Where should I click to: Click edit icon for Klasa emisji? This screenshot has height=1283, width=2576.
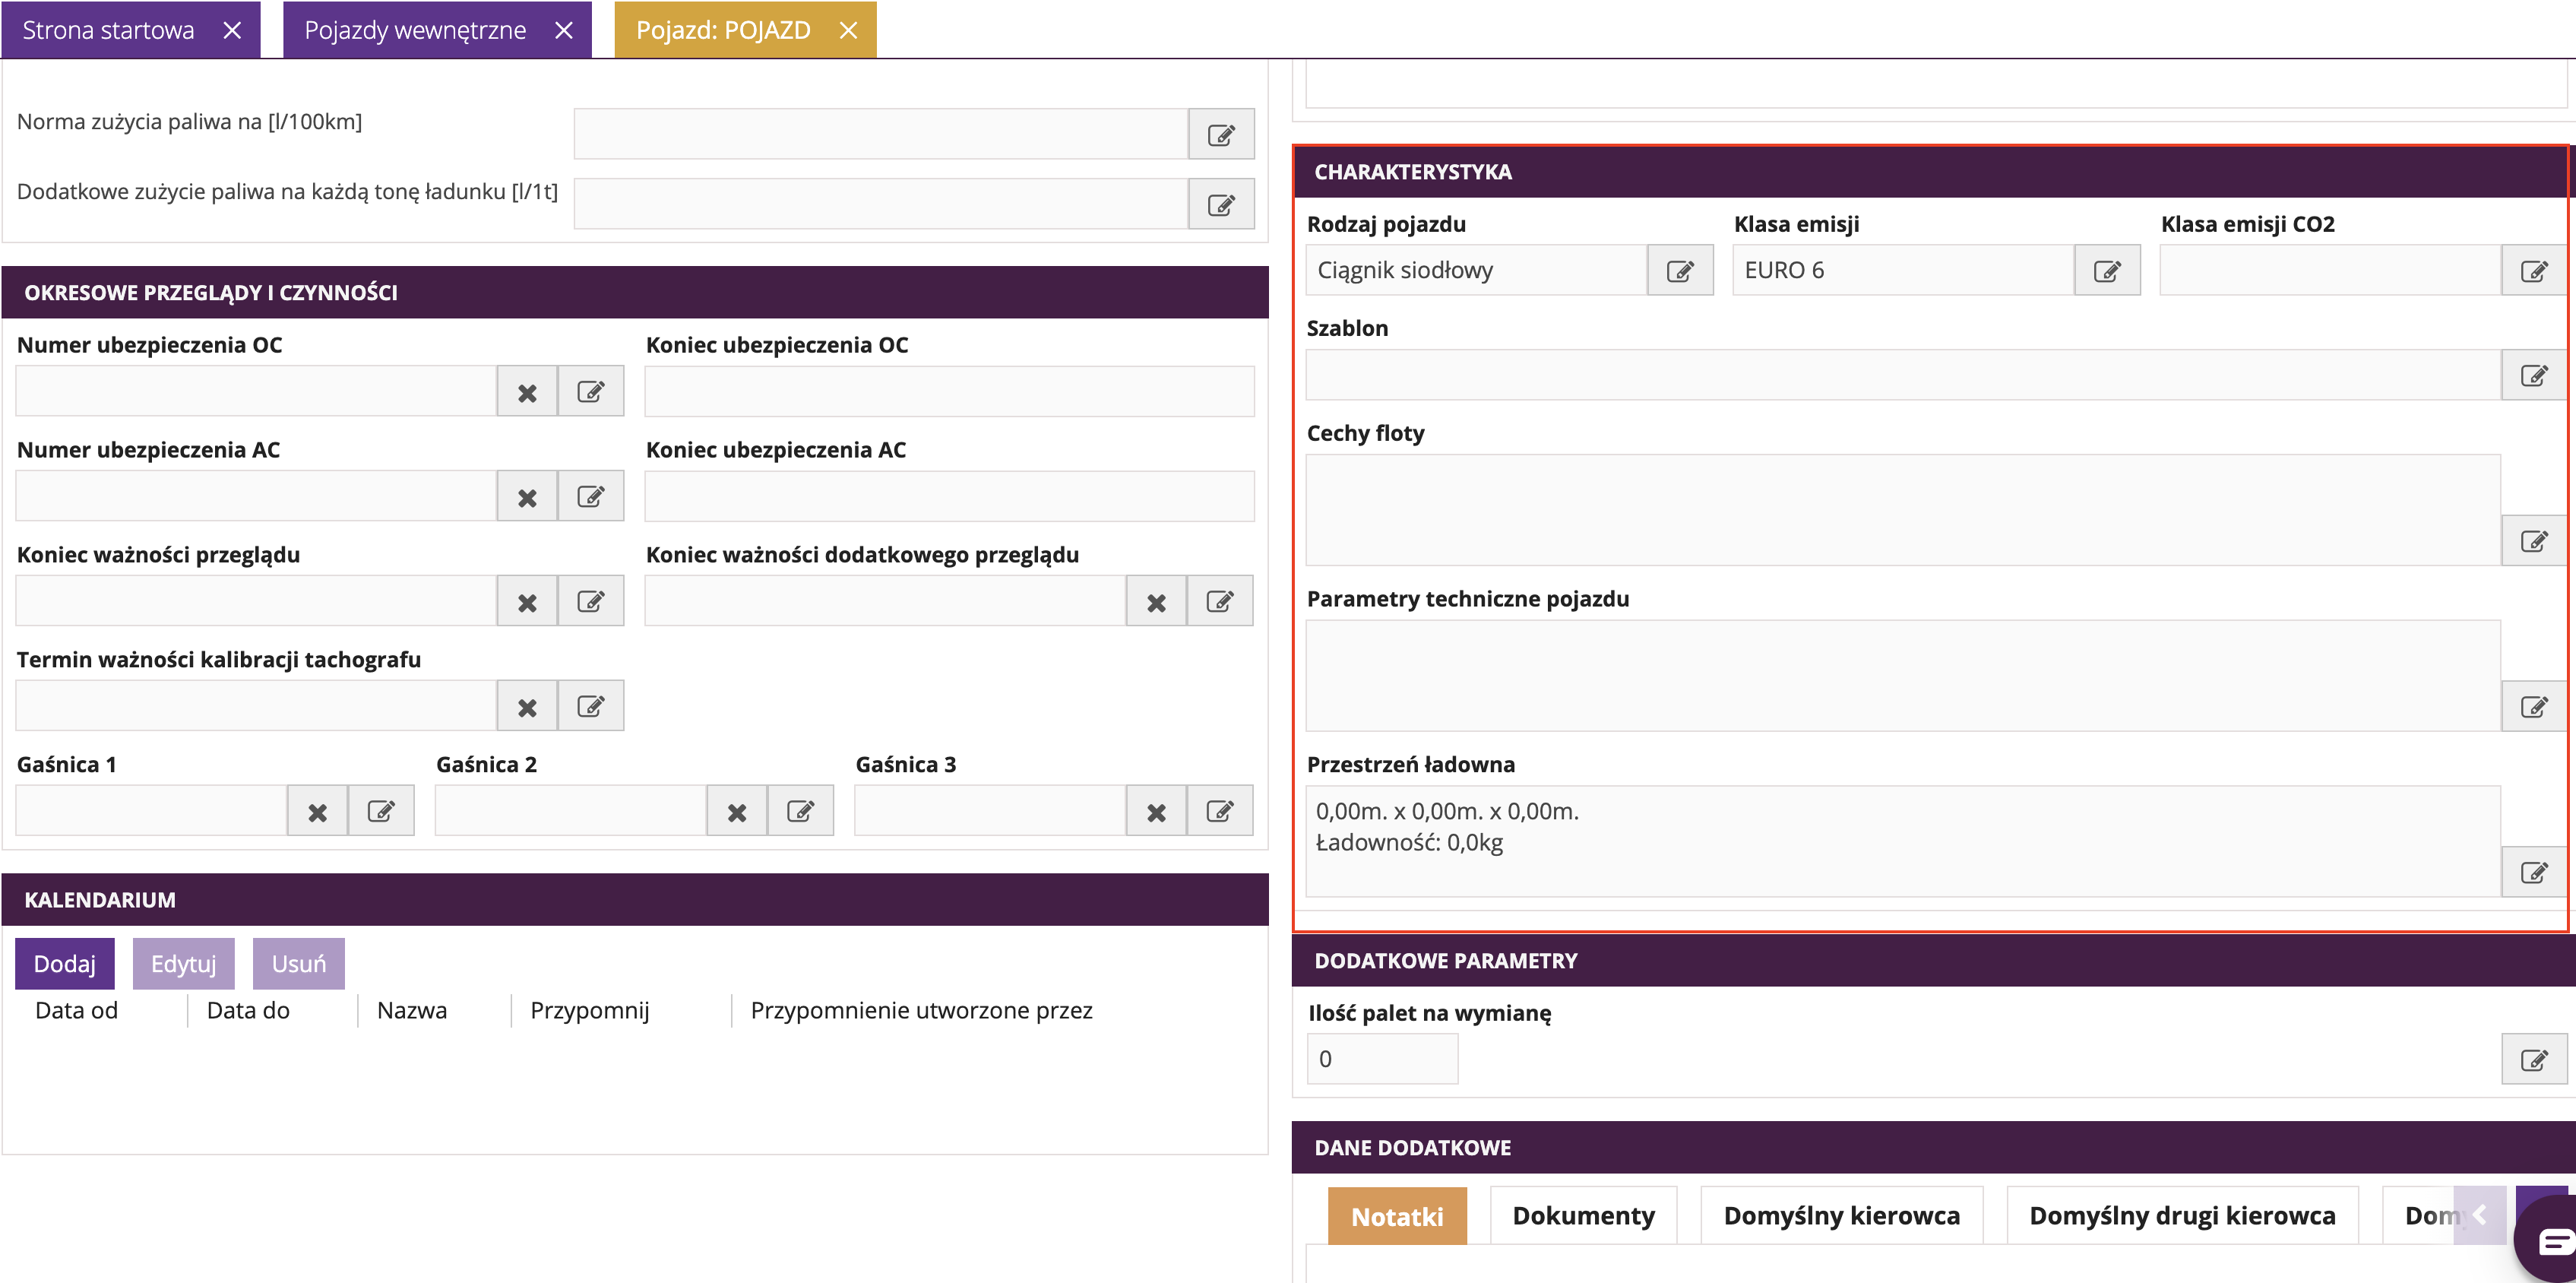(2107, 271)
